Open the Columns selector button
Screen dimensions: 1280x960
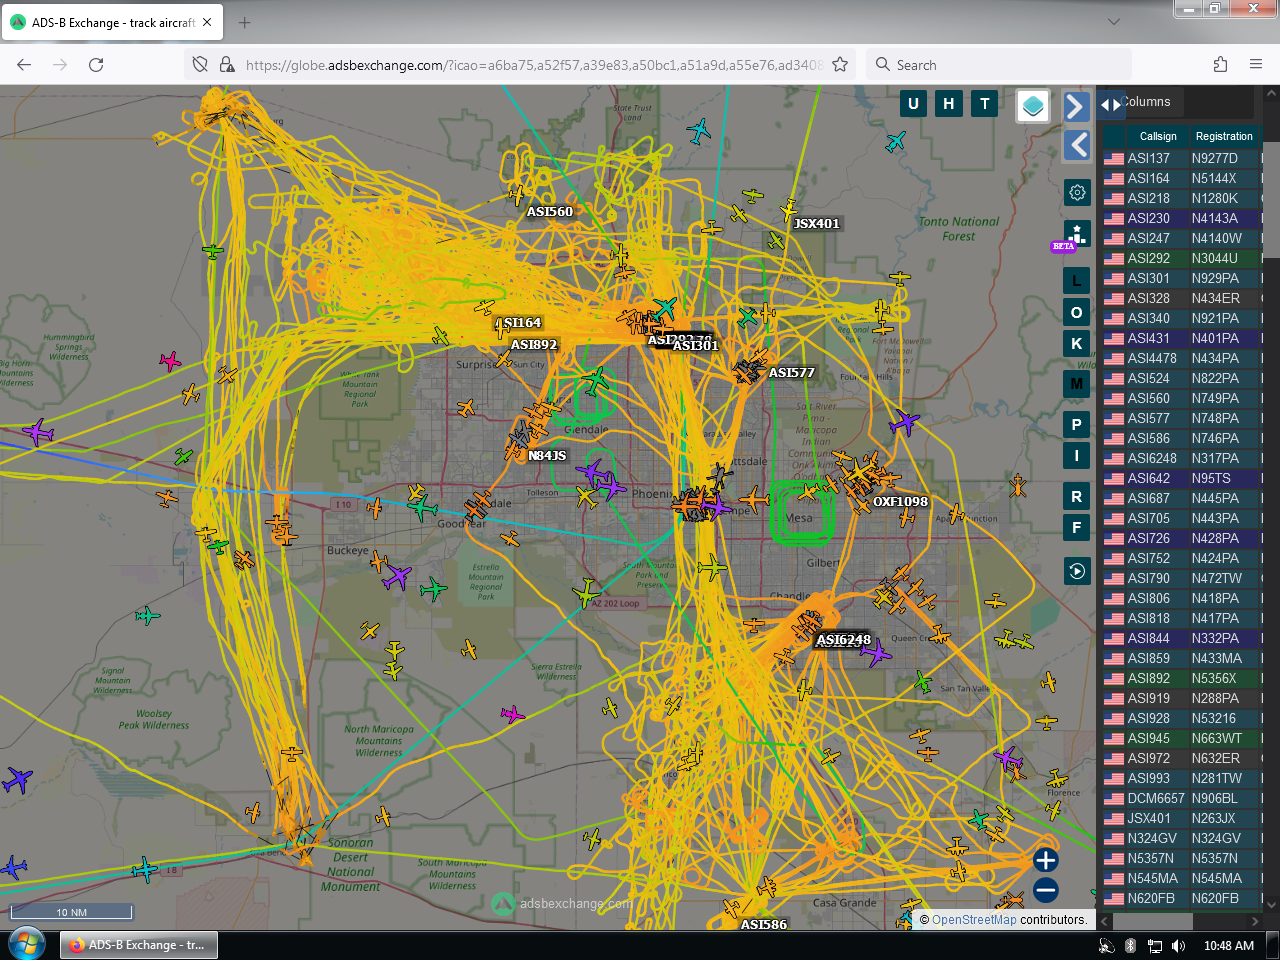1146,101
